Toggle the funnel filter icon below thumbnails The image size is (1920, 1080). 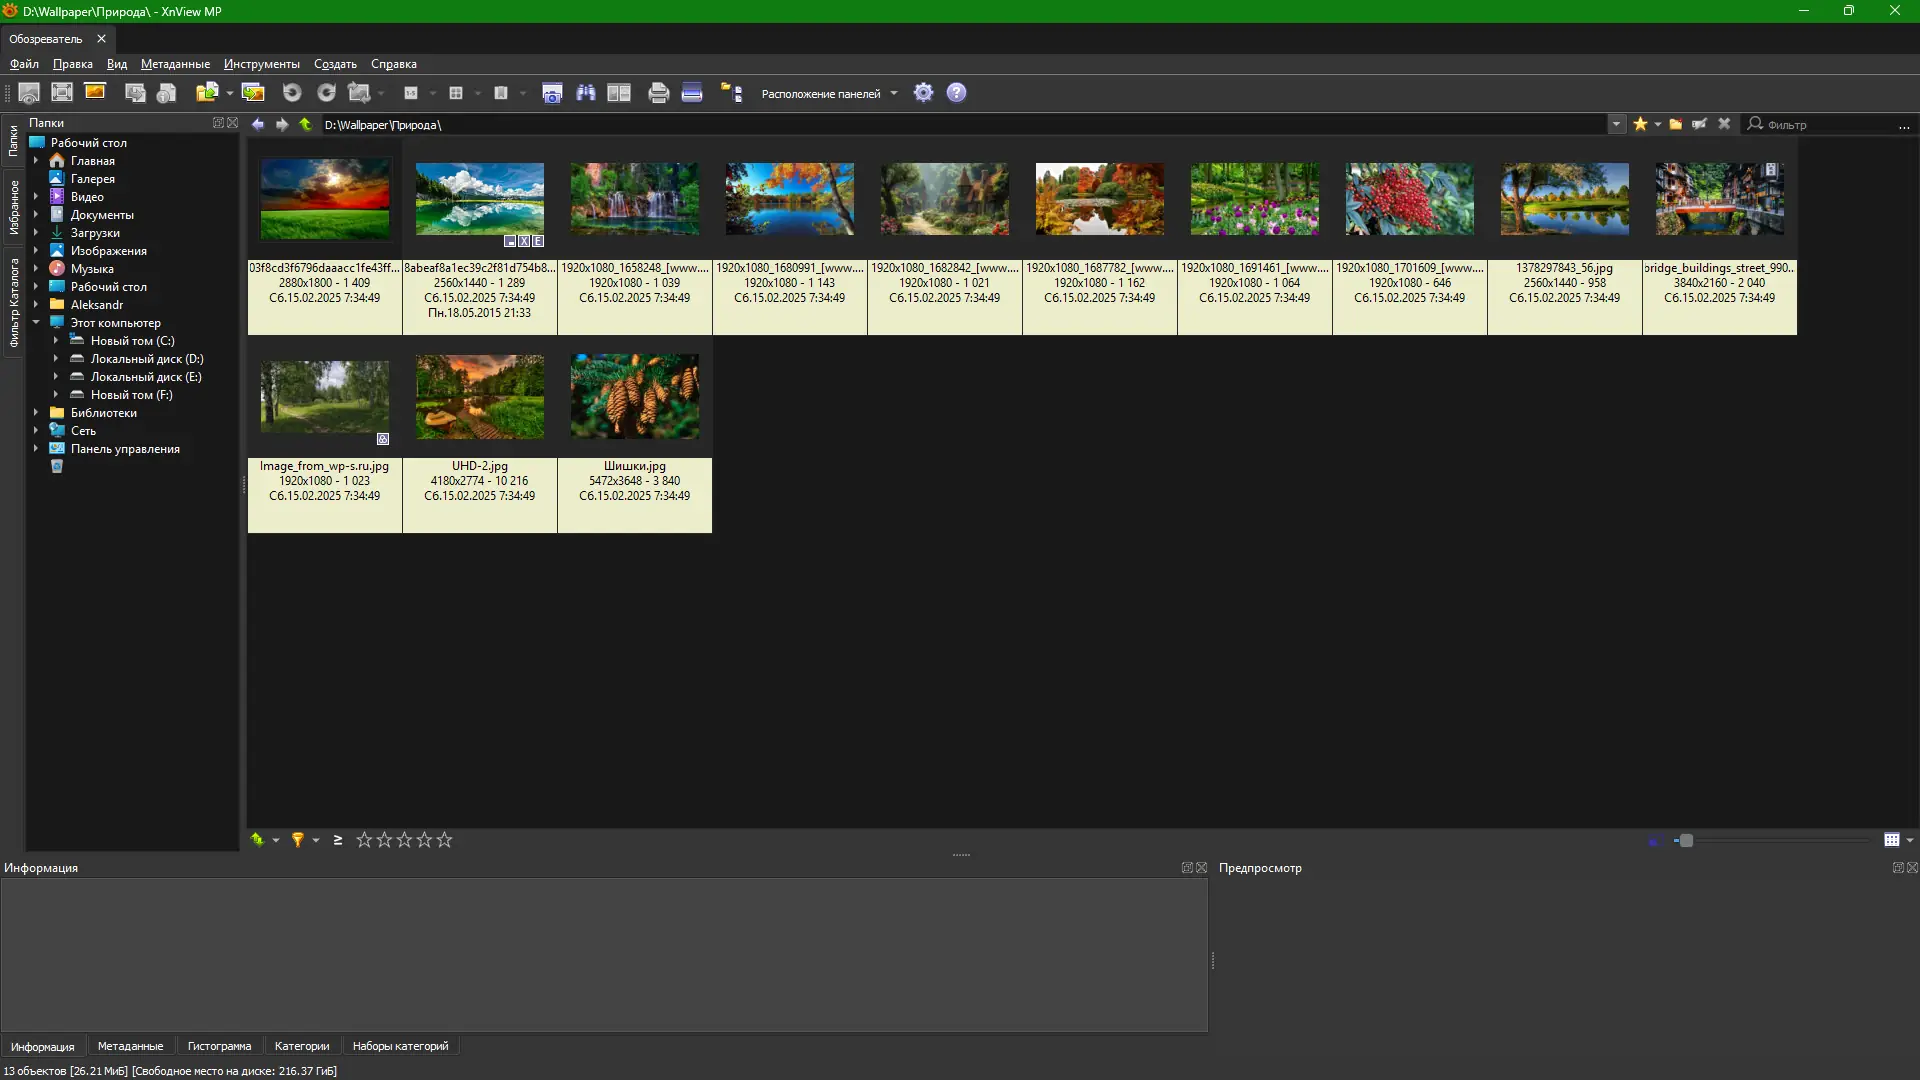tap(298, 840)
